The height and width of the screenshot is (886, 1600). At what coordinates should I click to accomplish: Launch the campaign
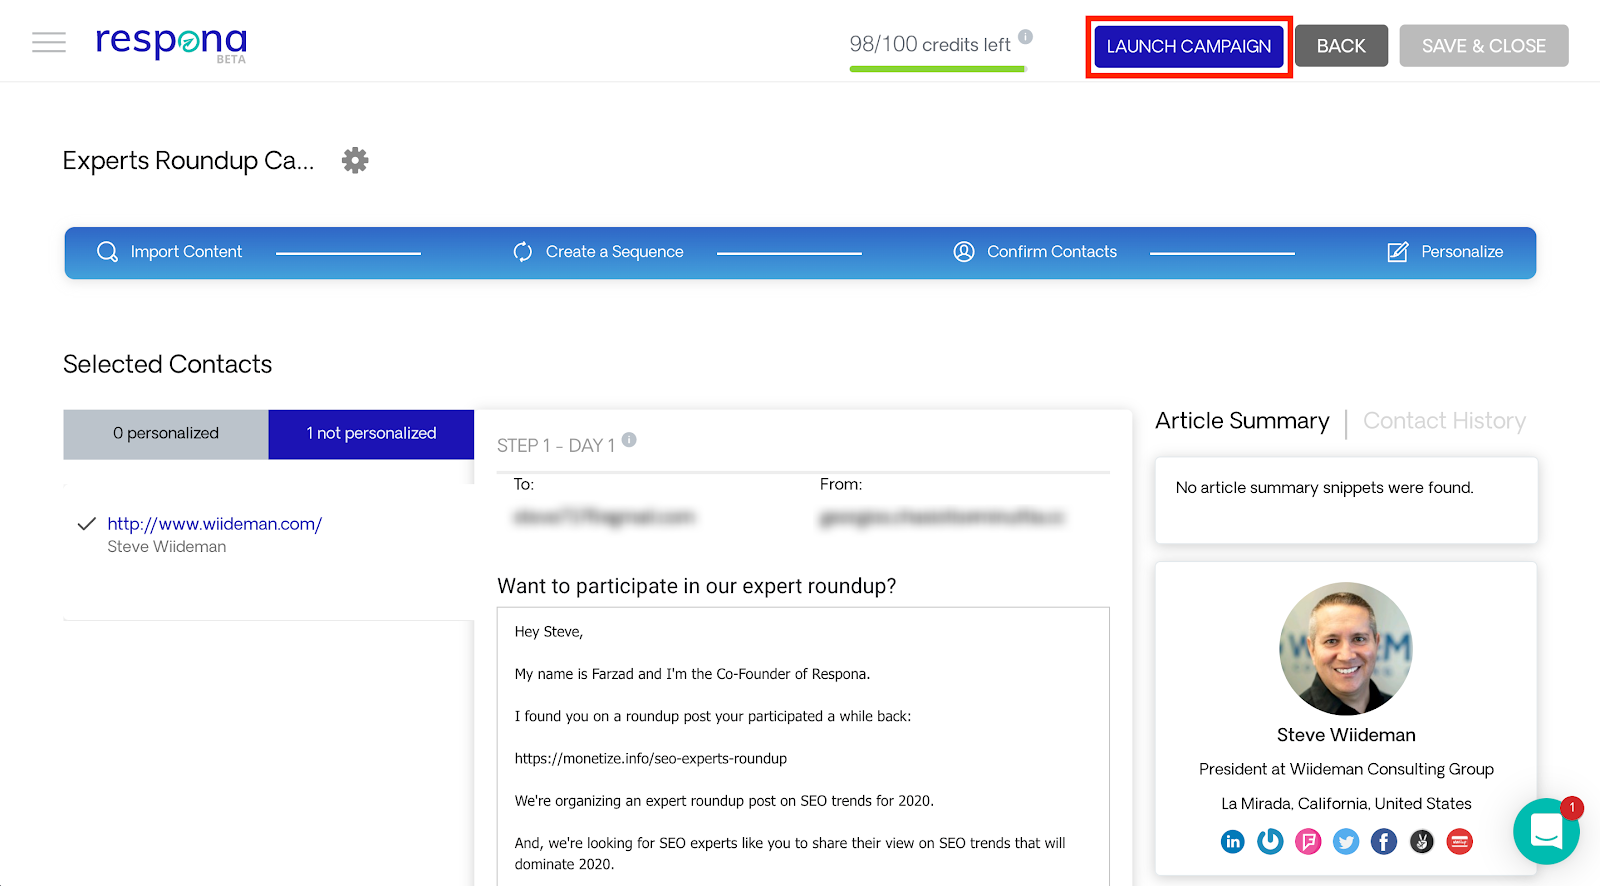tap(1189, 46)
